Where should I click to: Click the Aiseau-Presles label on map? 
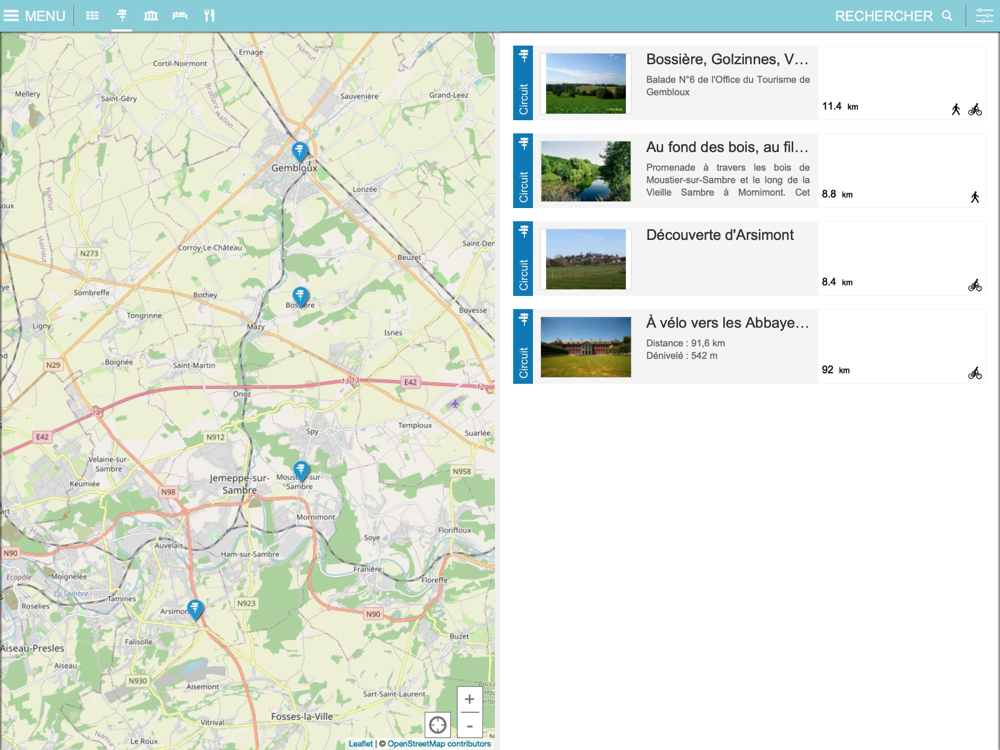point(33,648)
